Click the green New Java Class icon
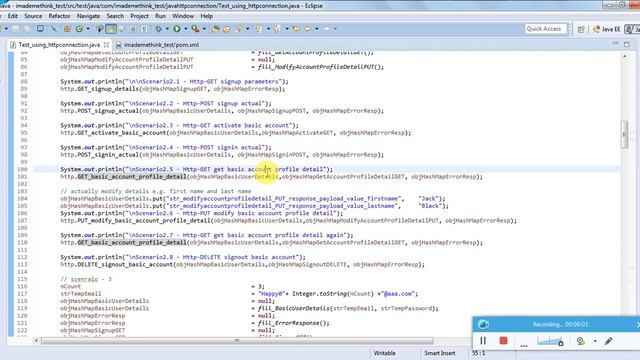The width and height of the screenshot is (640, 360). click(79, 29)
